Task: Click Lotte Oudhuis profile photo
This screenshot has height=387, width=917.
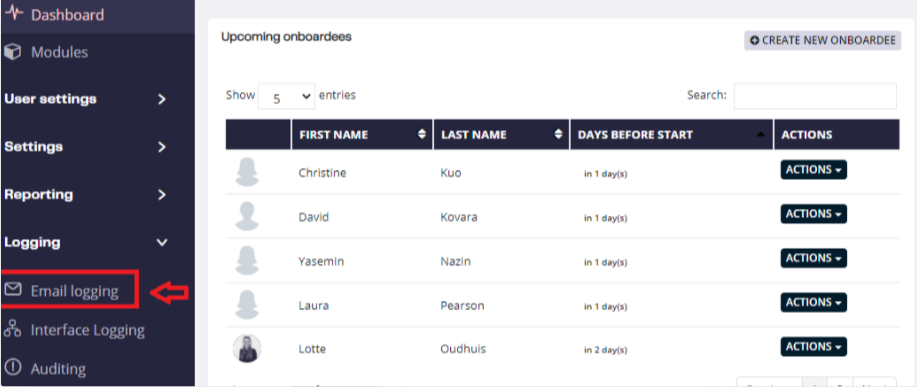Action: tap(247, 349)
